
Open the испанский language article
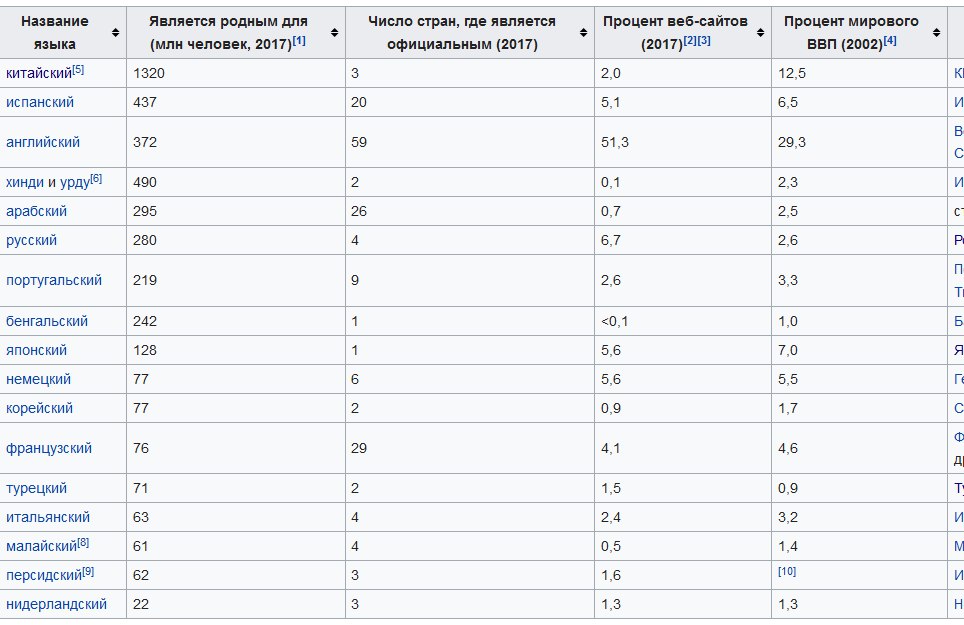(40, 102)
